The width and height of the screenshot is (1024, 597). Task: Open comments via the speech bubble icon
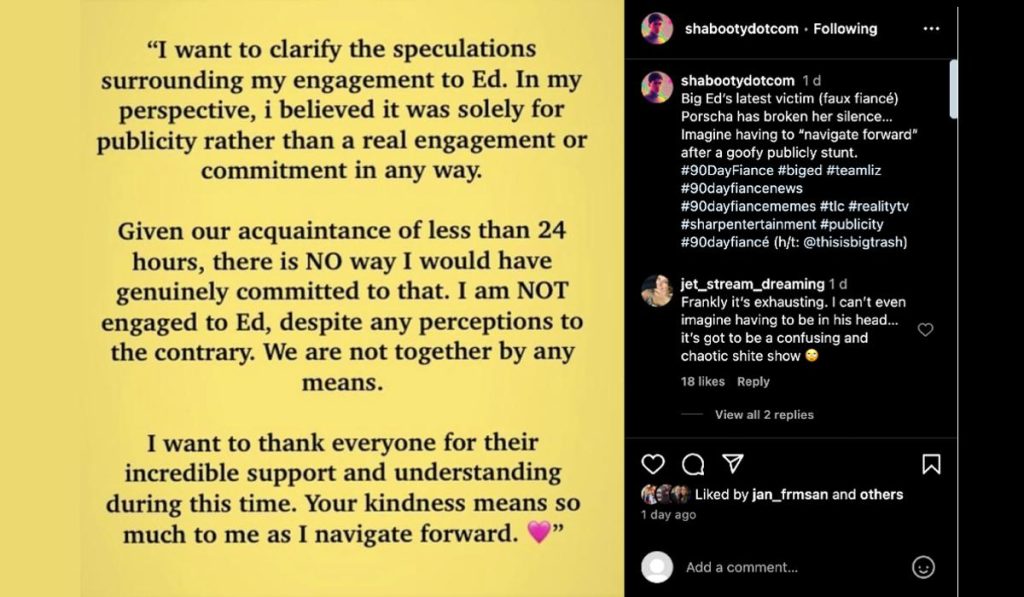693,464
